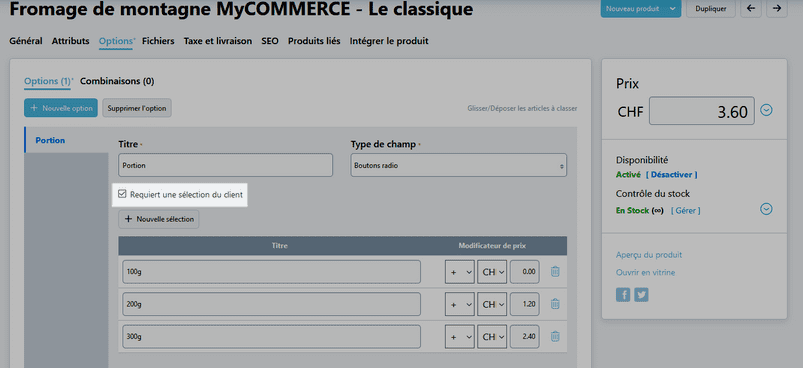
Task: Open sign dropdown for 200g row
Action: pyautogui.click(x=459, y=305)
